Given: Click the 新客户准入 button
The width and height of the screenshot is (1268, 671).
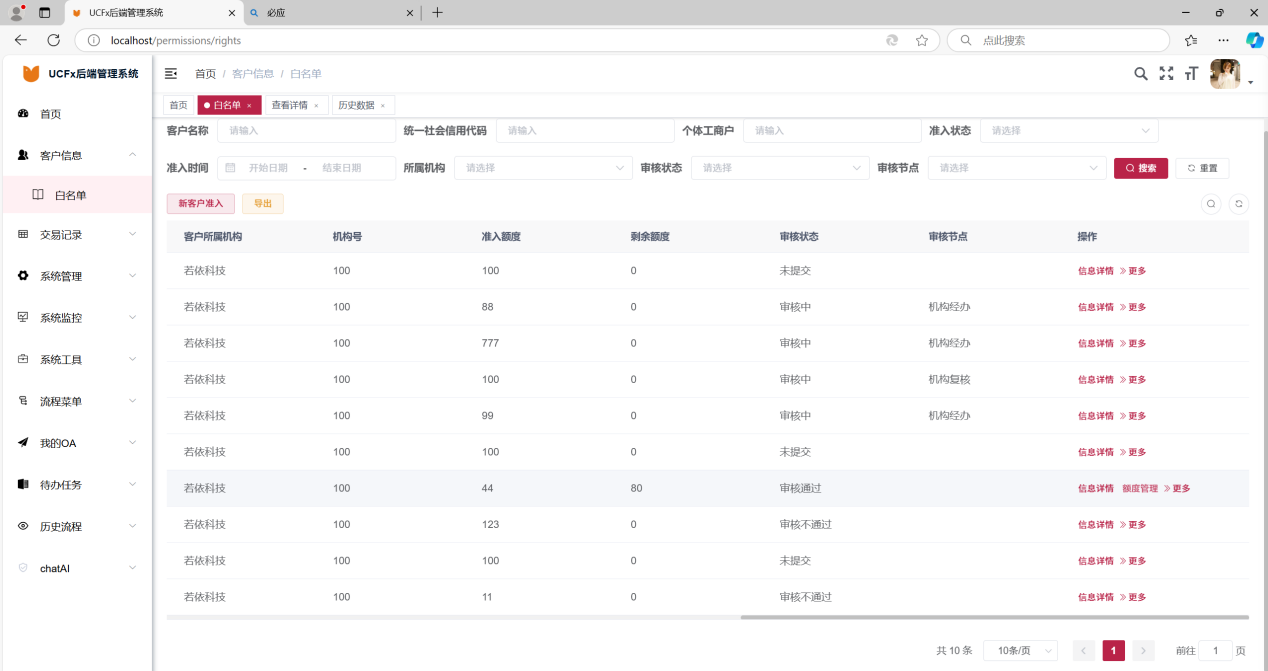Looking at the screenshot, I should pos(201,204).
